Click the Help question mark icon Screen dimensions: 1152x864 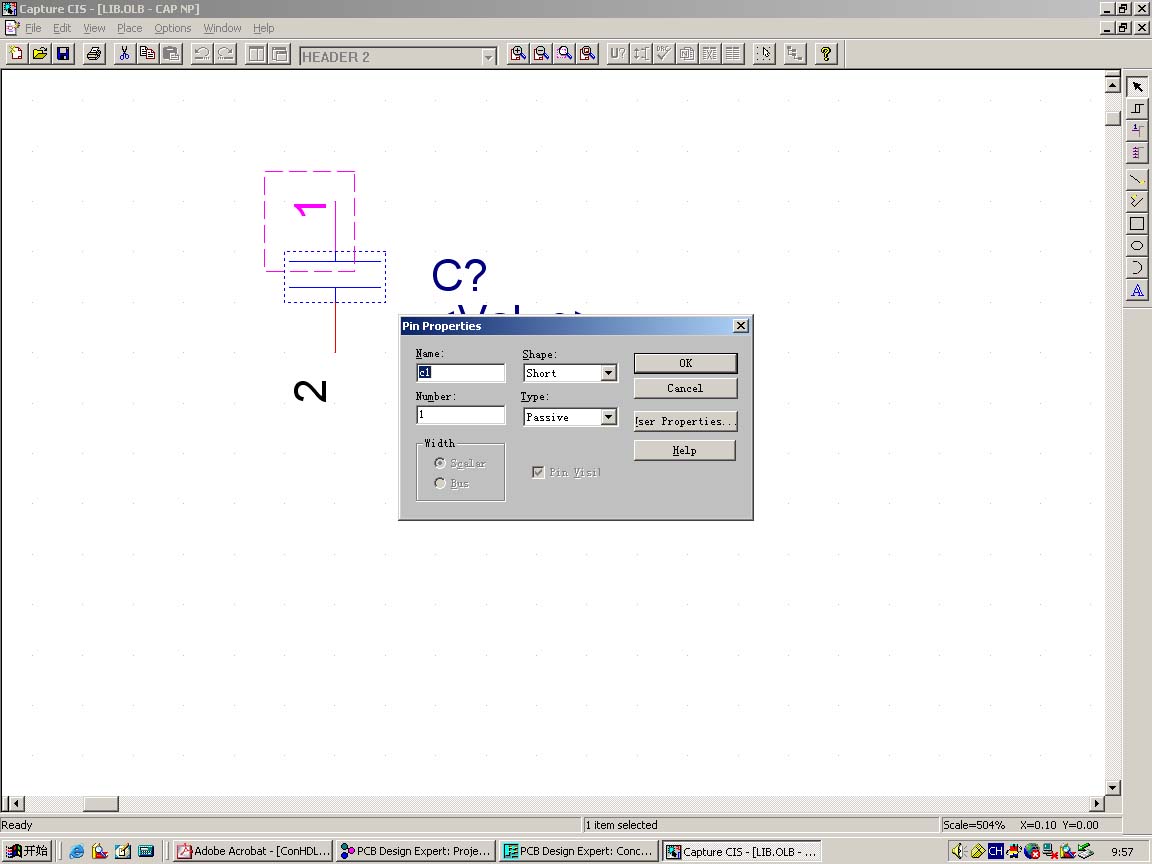pos(826,54)
